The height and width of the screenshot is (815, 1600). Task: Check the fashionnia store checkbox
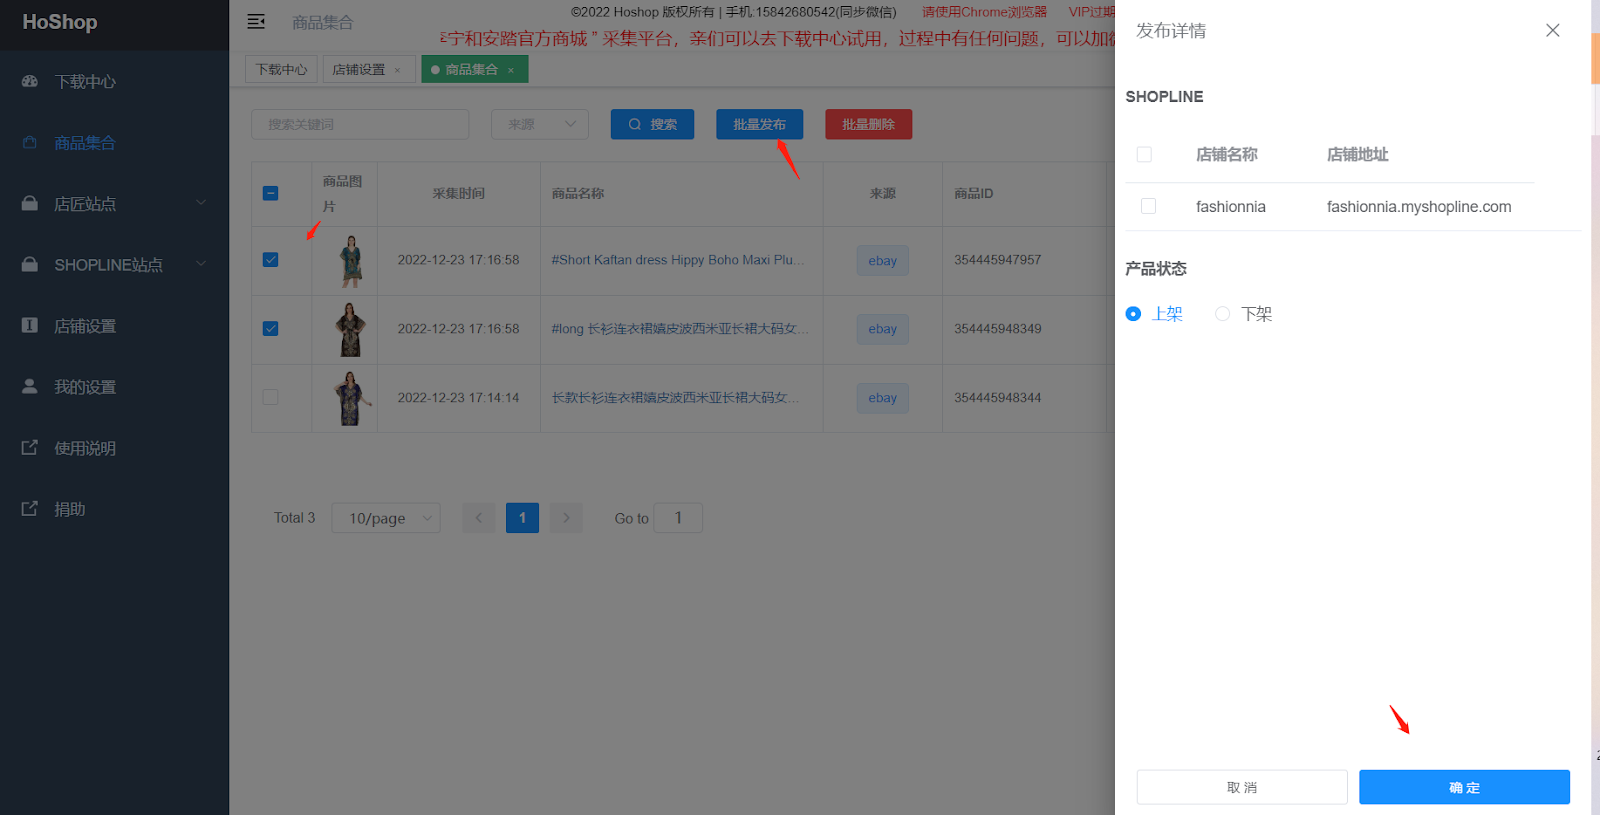tap(1148, 206)
